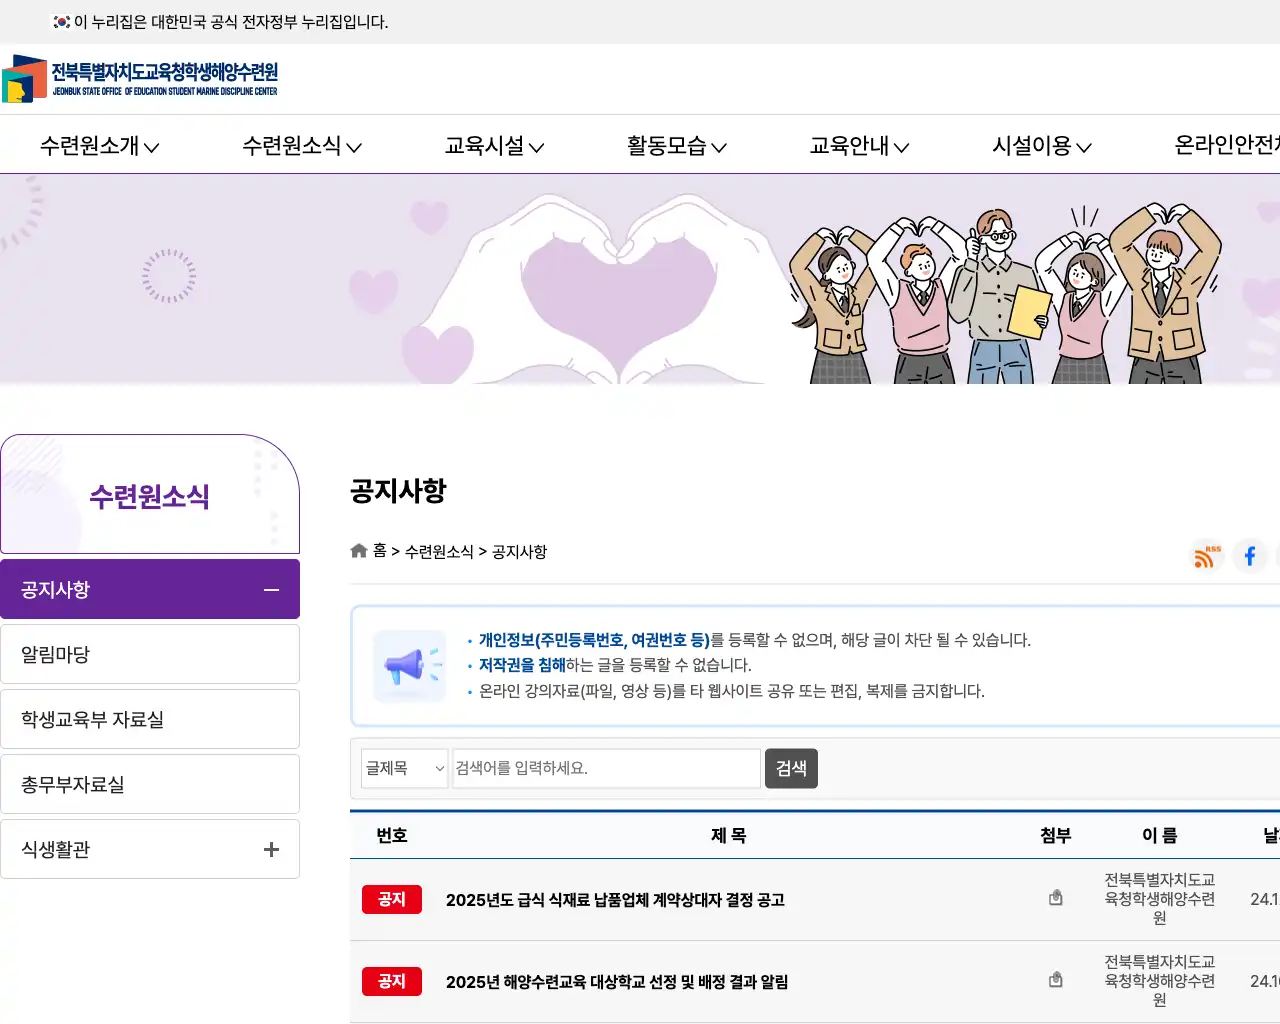
Task: Open the RSS feed icon
Action: point(1207,556)
